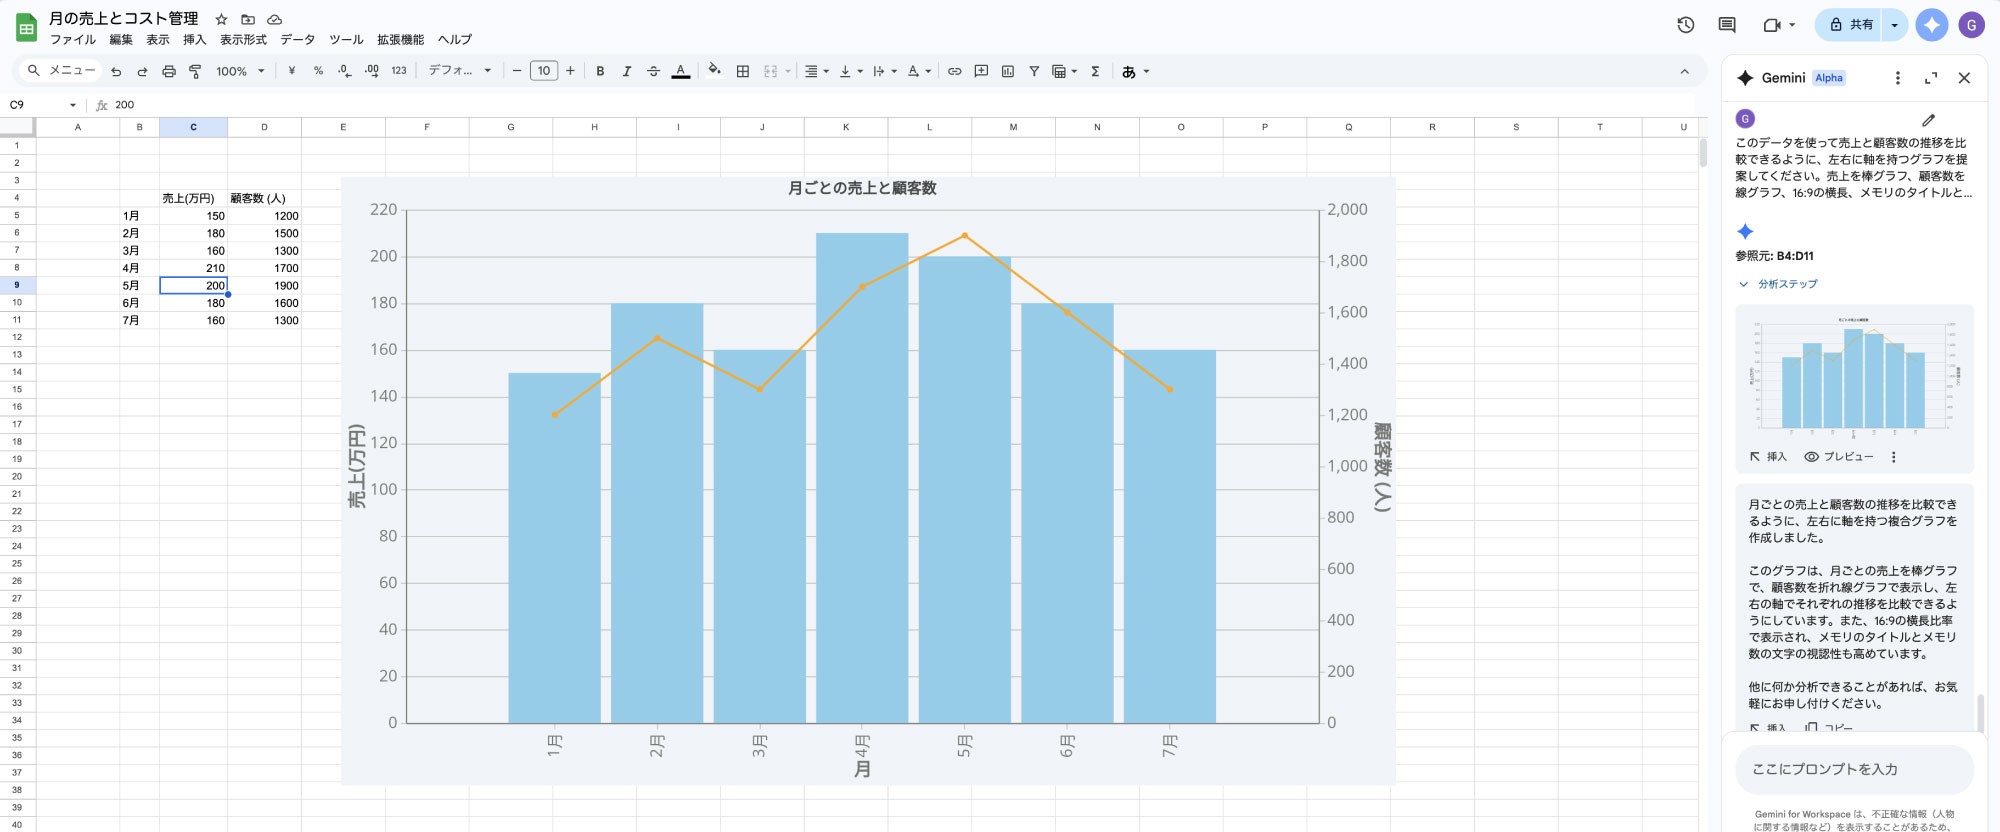Open the dropdown arrow beside 共有
The height and width of the screenshot is (832, 2000).
point(1894,25)
